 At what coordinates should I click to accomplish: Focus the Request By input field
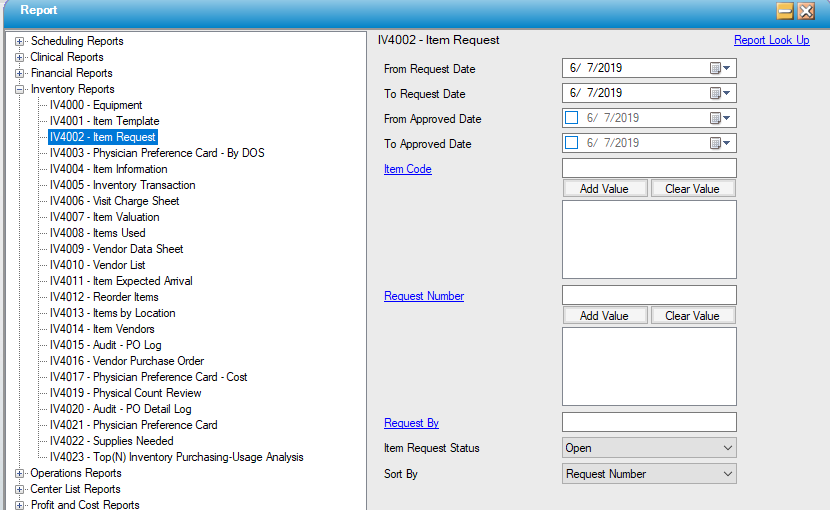649,423
